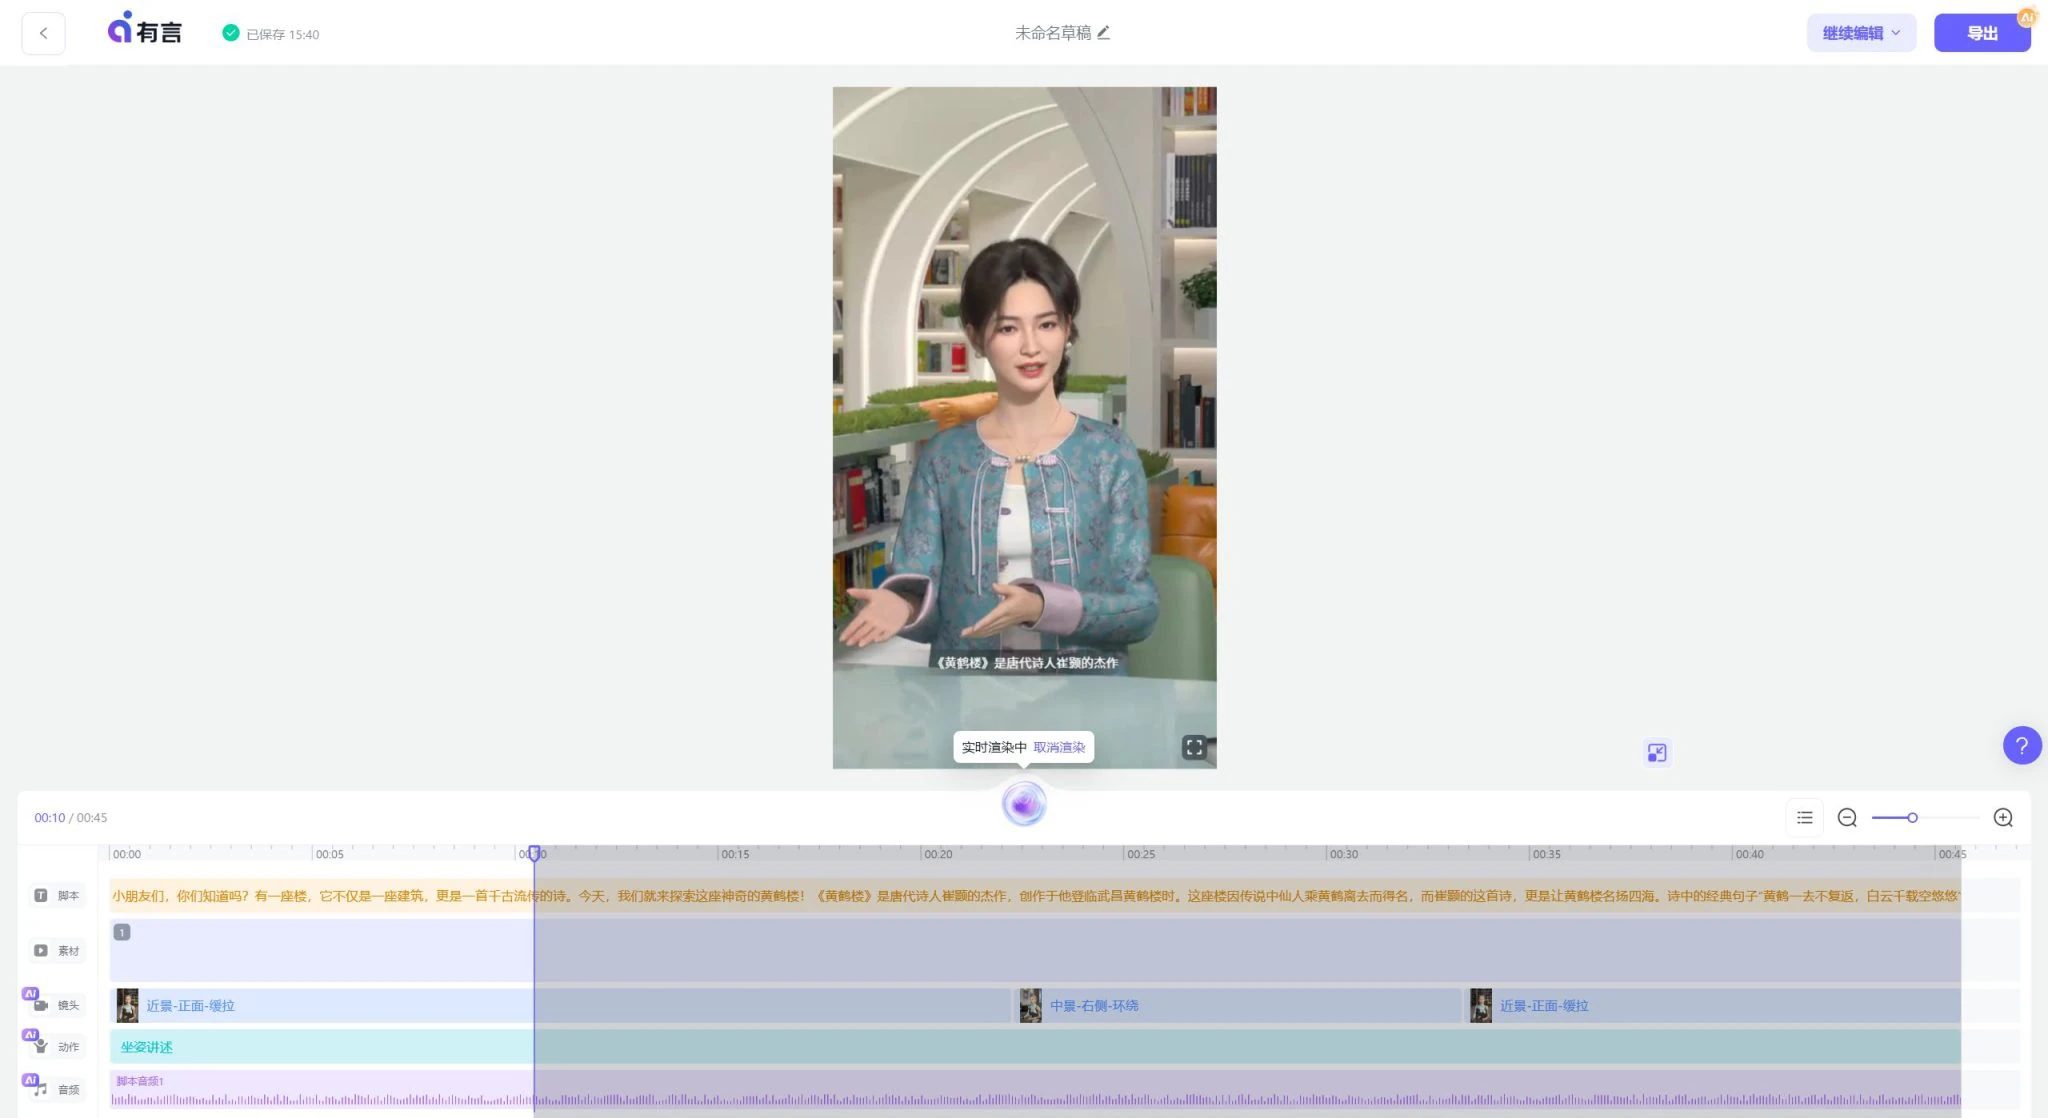
Task: Select the 脚本 track label
Action: (x=58, y=895)
